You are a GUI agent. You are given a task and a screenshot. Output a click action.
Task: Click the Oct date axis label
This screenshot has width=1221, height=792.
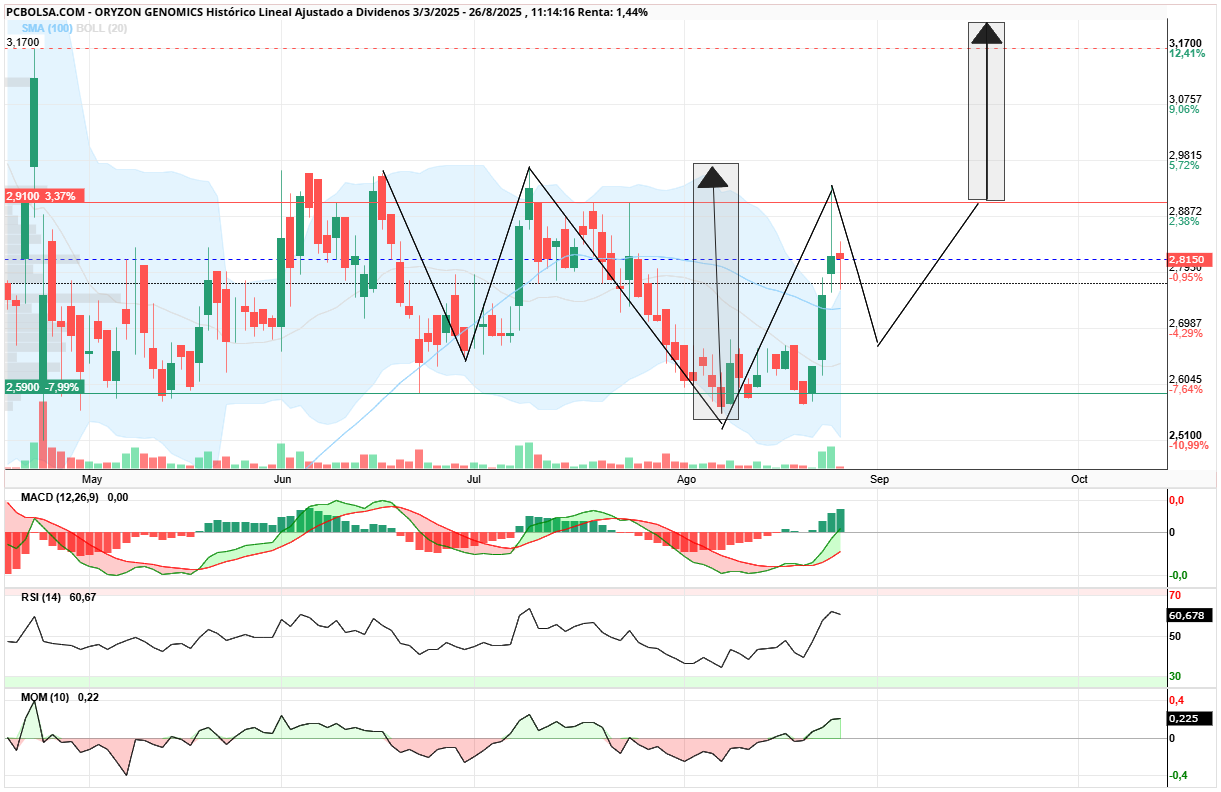point(1079,480)
